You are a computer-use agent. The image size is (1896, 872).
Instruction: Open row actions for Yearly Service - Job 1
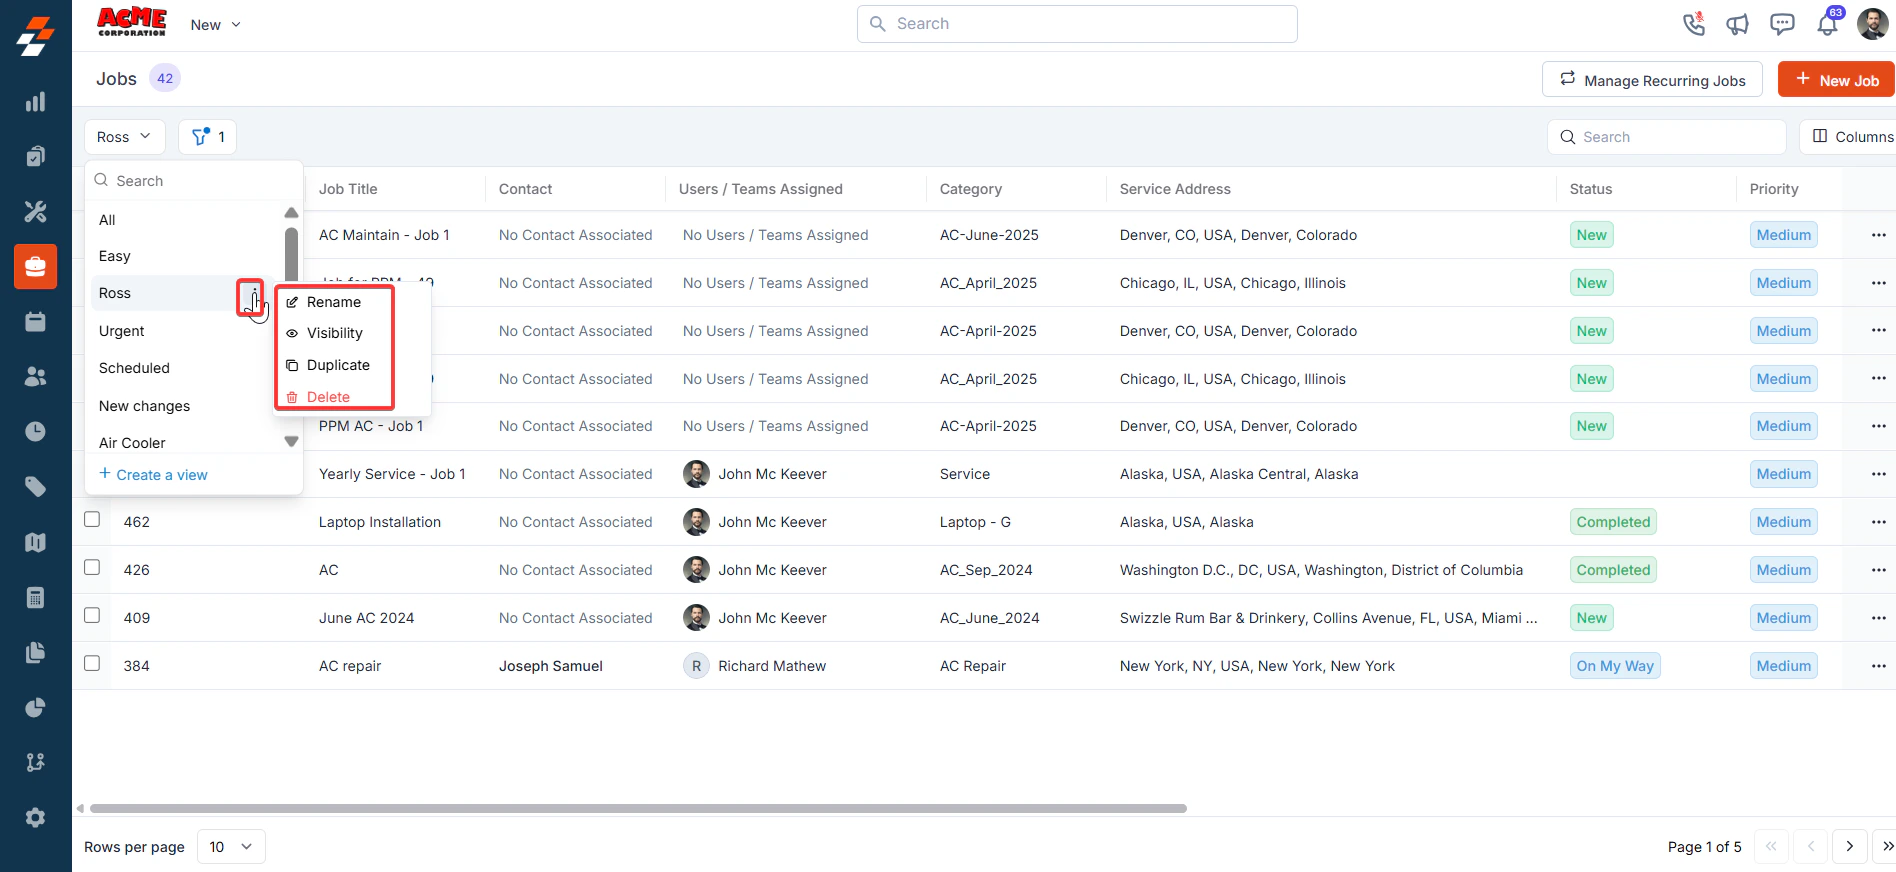point(1878,474)
